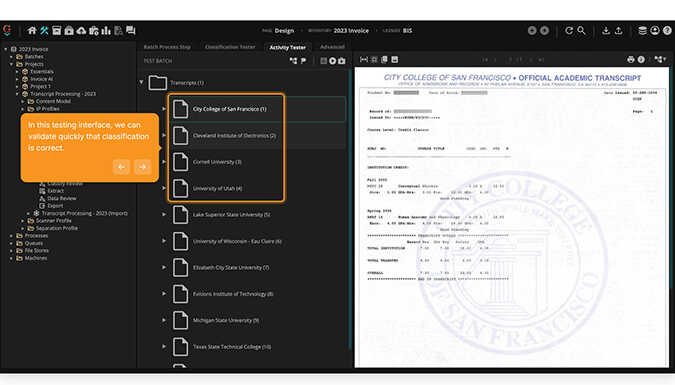Viewport: 675px width, 385px height.
Task: Click the navigate forward round button
Action: point(545,31)
